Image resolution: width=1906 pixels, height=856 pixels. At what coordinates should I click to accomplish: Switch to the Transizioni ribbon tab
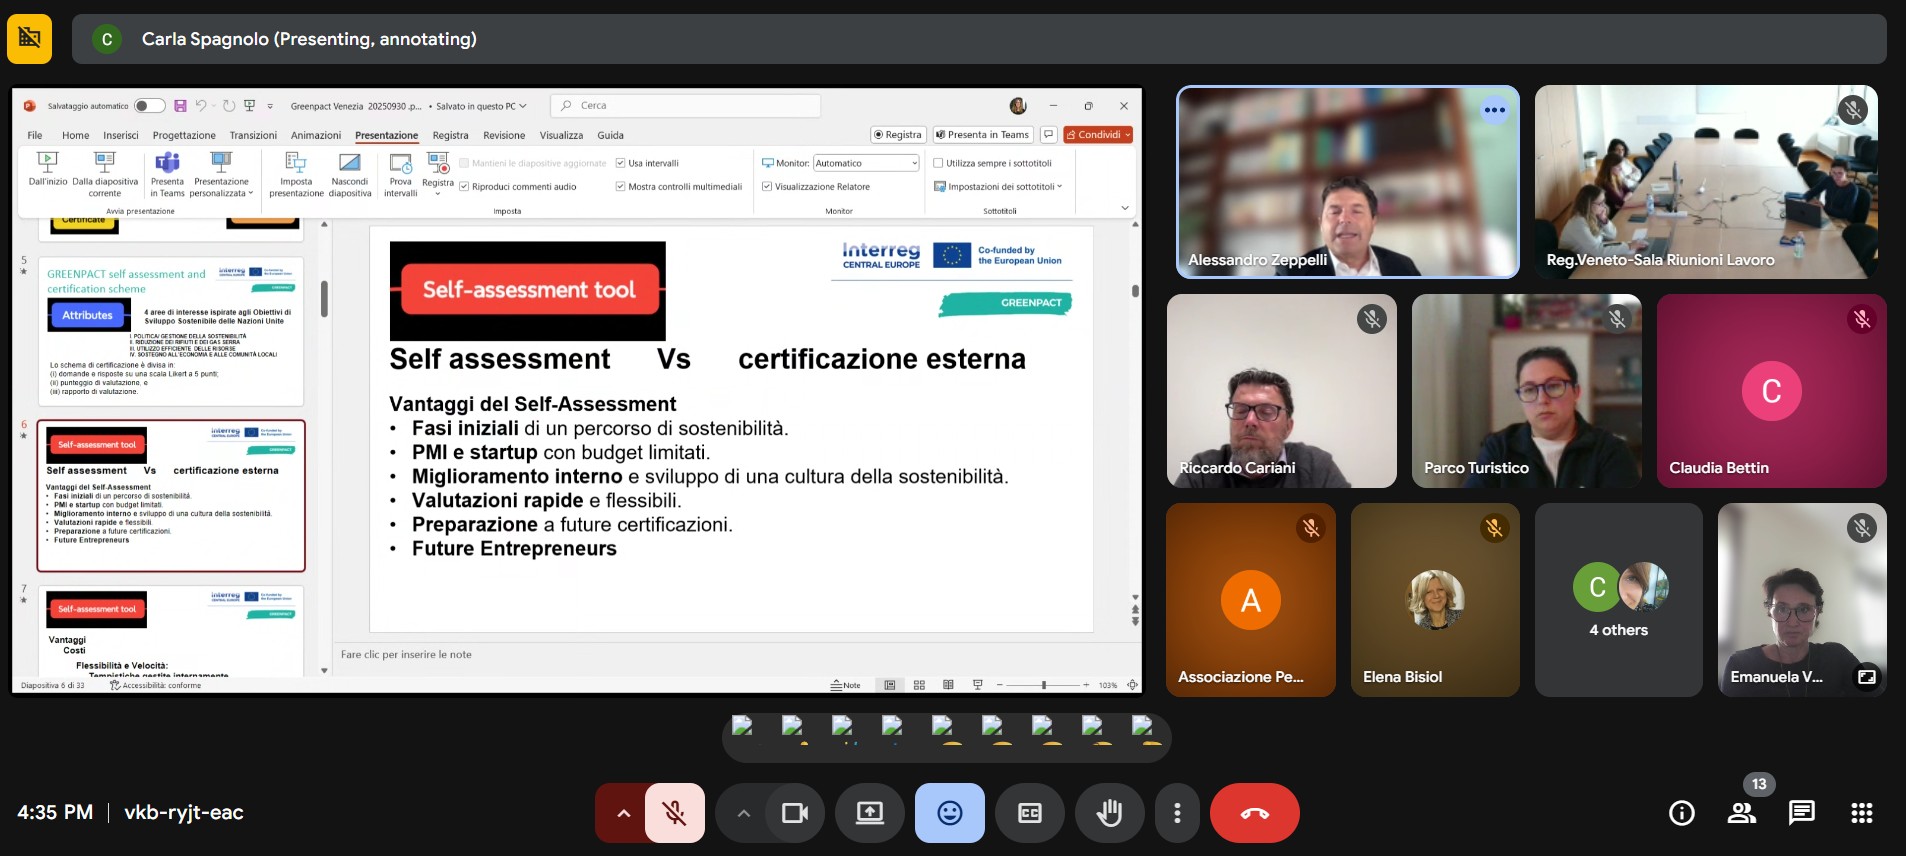click(x=253, y=135)
